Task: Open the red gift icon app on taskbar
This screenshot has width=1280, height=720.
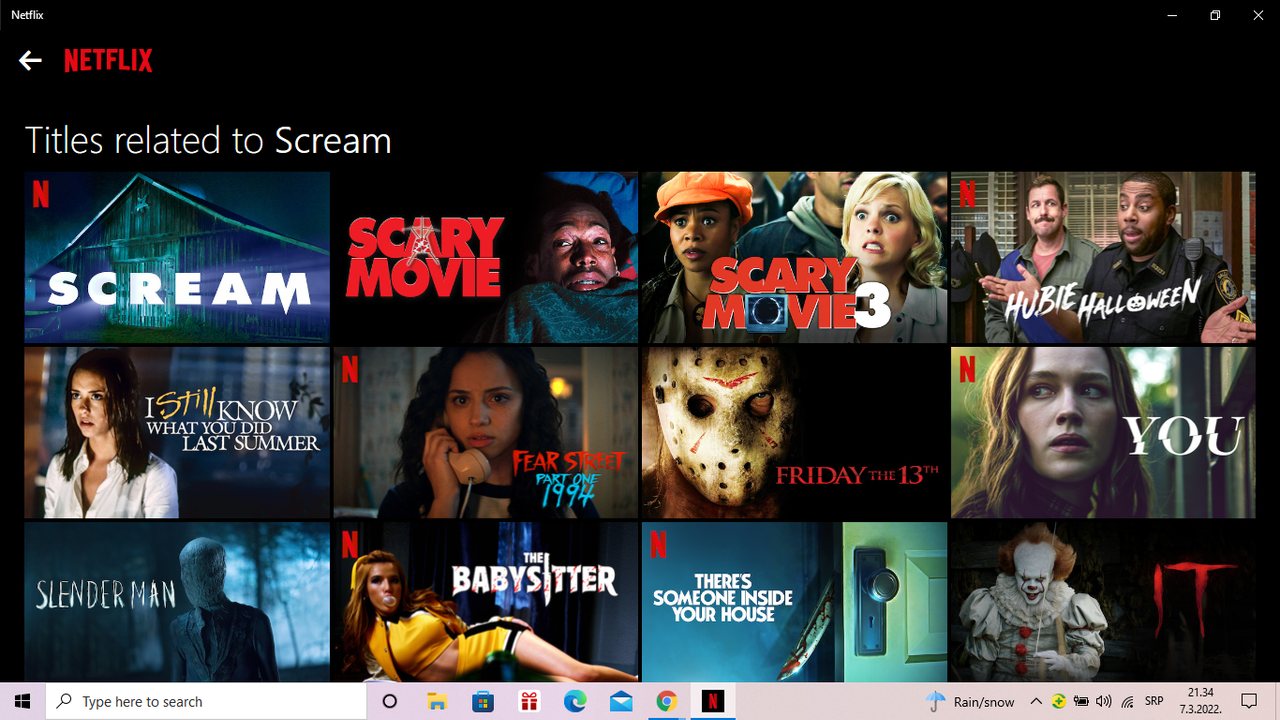Action: 529,702
